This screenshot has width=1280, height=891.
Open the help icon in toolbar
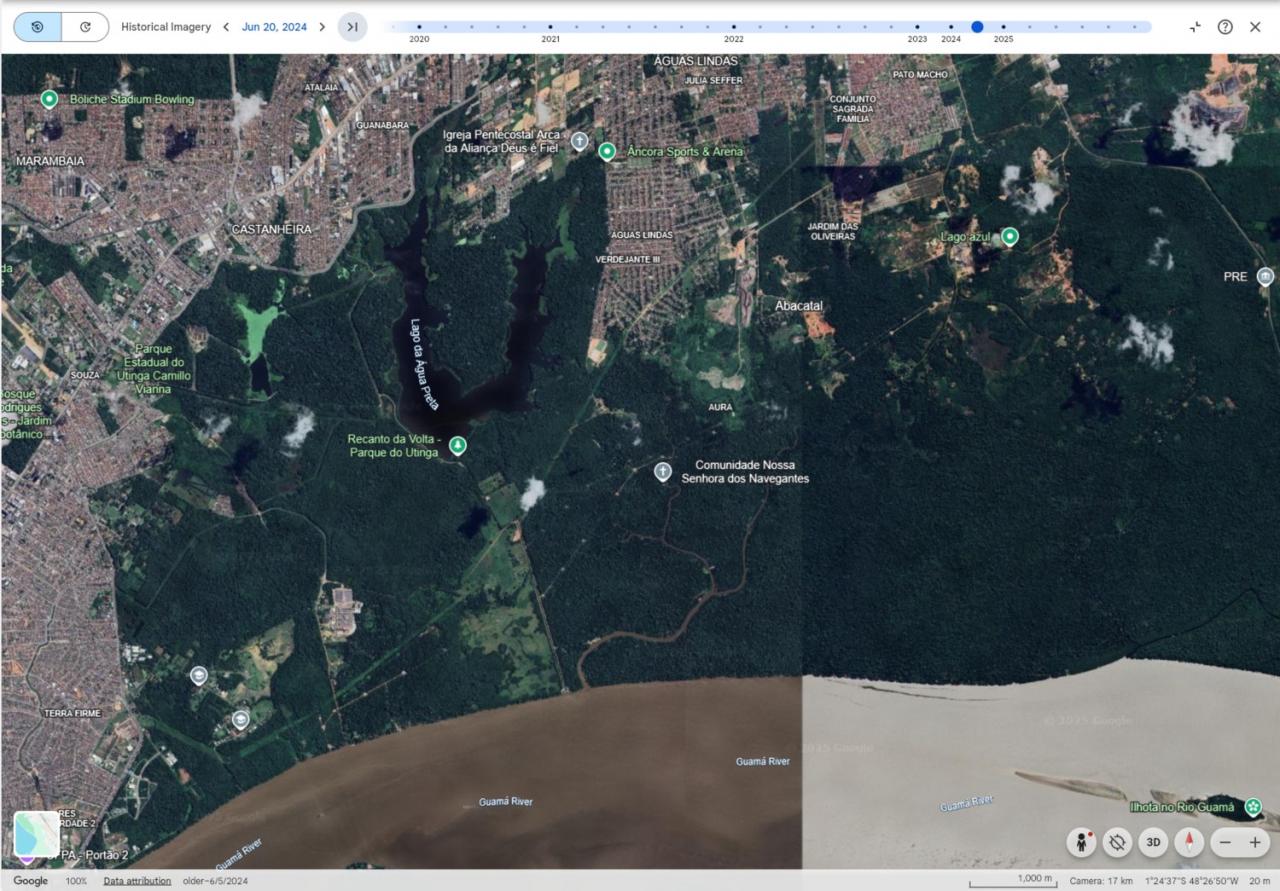coord(1225,27)
